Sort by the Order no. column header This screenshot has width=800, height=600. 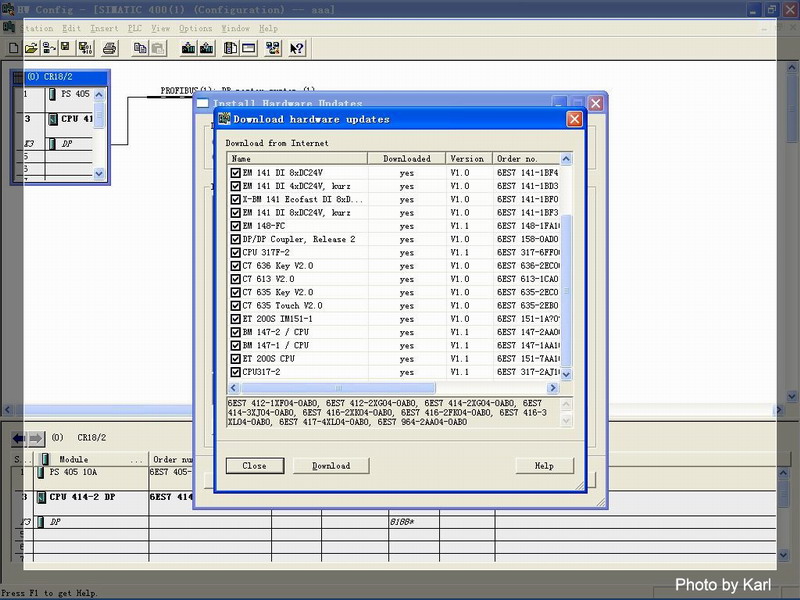click(x=527, y=159)
